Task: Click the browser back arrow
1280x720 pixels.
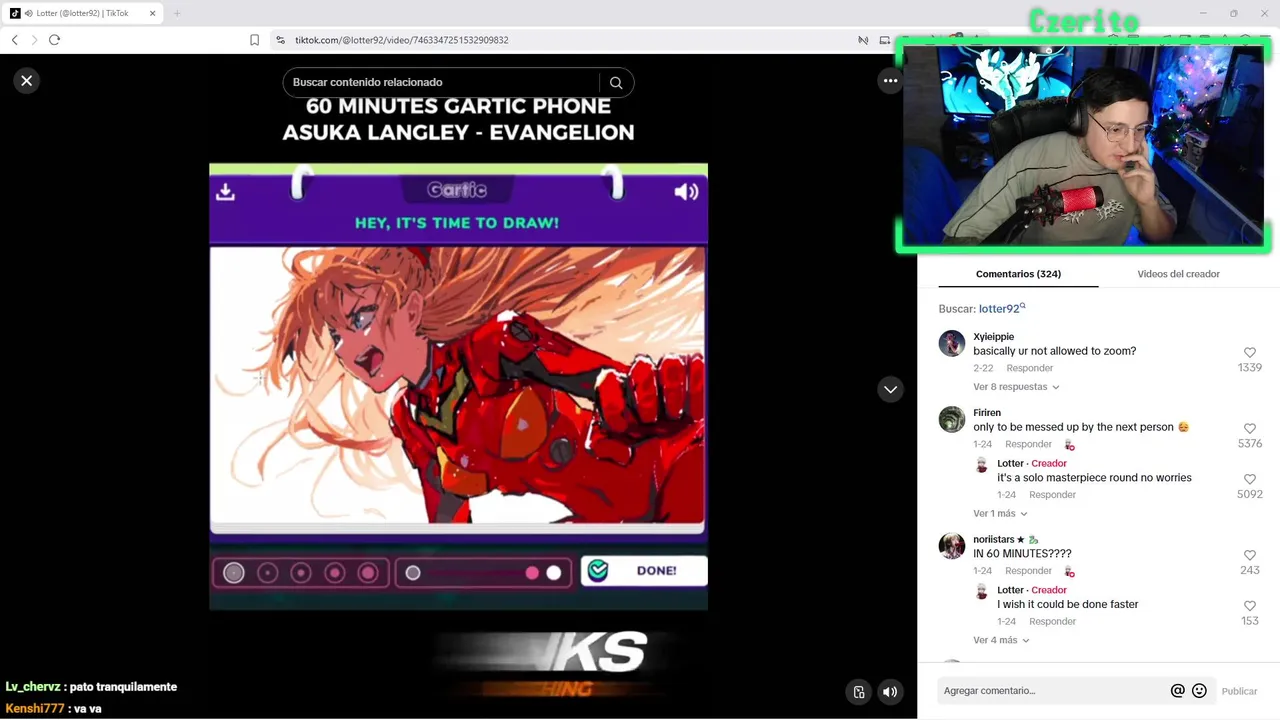Action: (14, 40)
